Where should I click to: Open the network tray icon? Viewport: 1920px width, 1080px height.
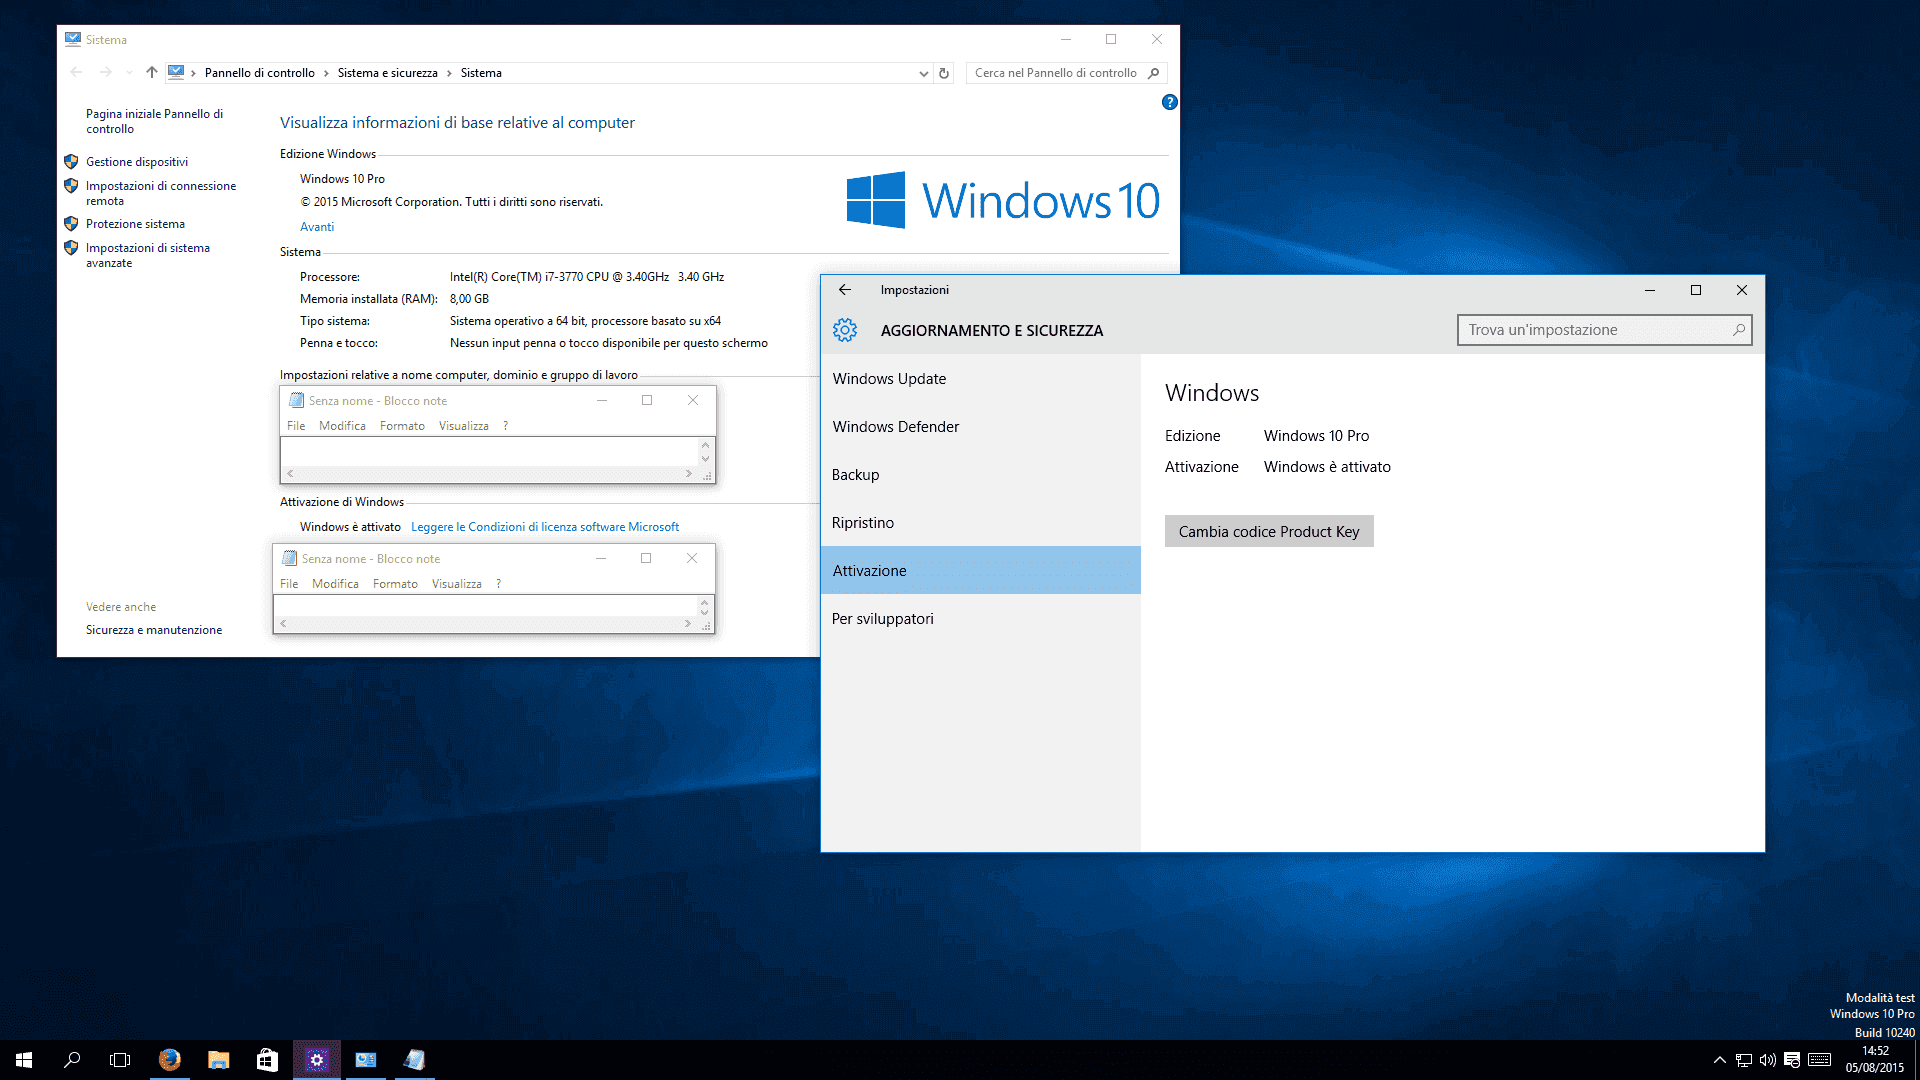pyautogui.click(x=1743, y=1060)
